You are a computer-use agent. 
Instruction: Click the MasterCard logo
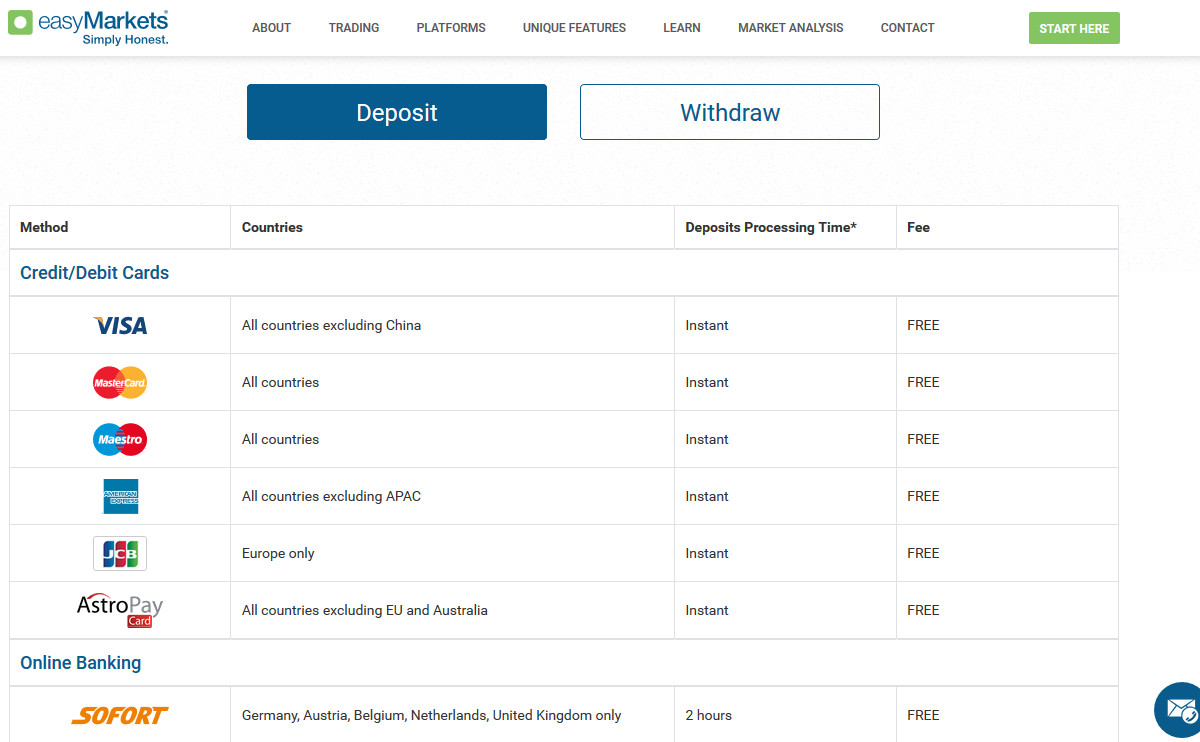[120, 382]
